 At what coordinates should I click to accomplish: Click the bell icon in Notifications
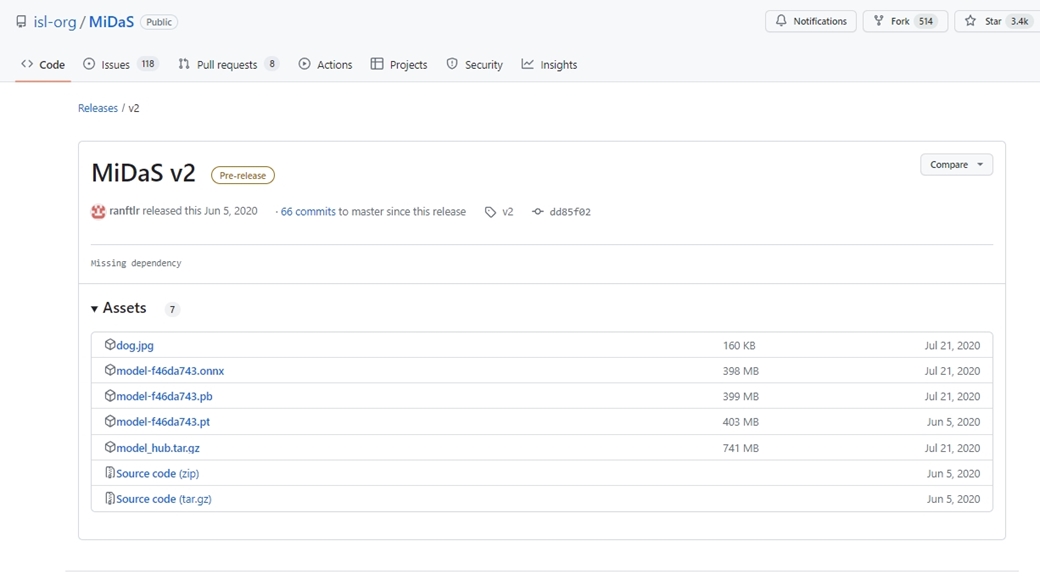(x=781, y=21)
